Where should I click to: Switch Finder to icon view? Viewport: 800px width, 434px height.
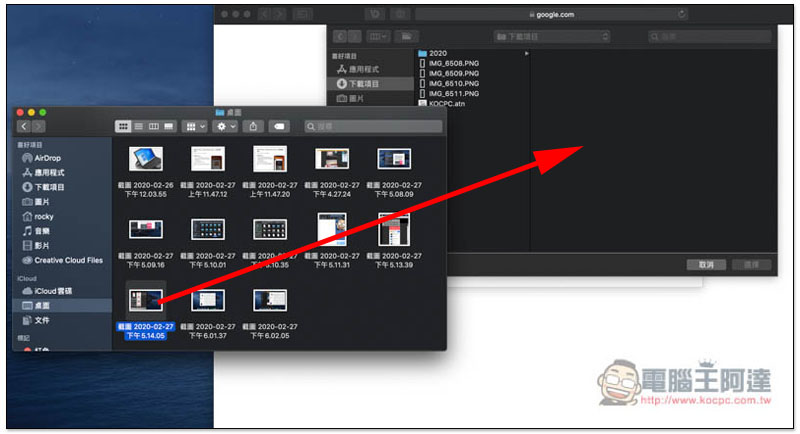123,126
